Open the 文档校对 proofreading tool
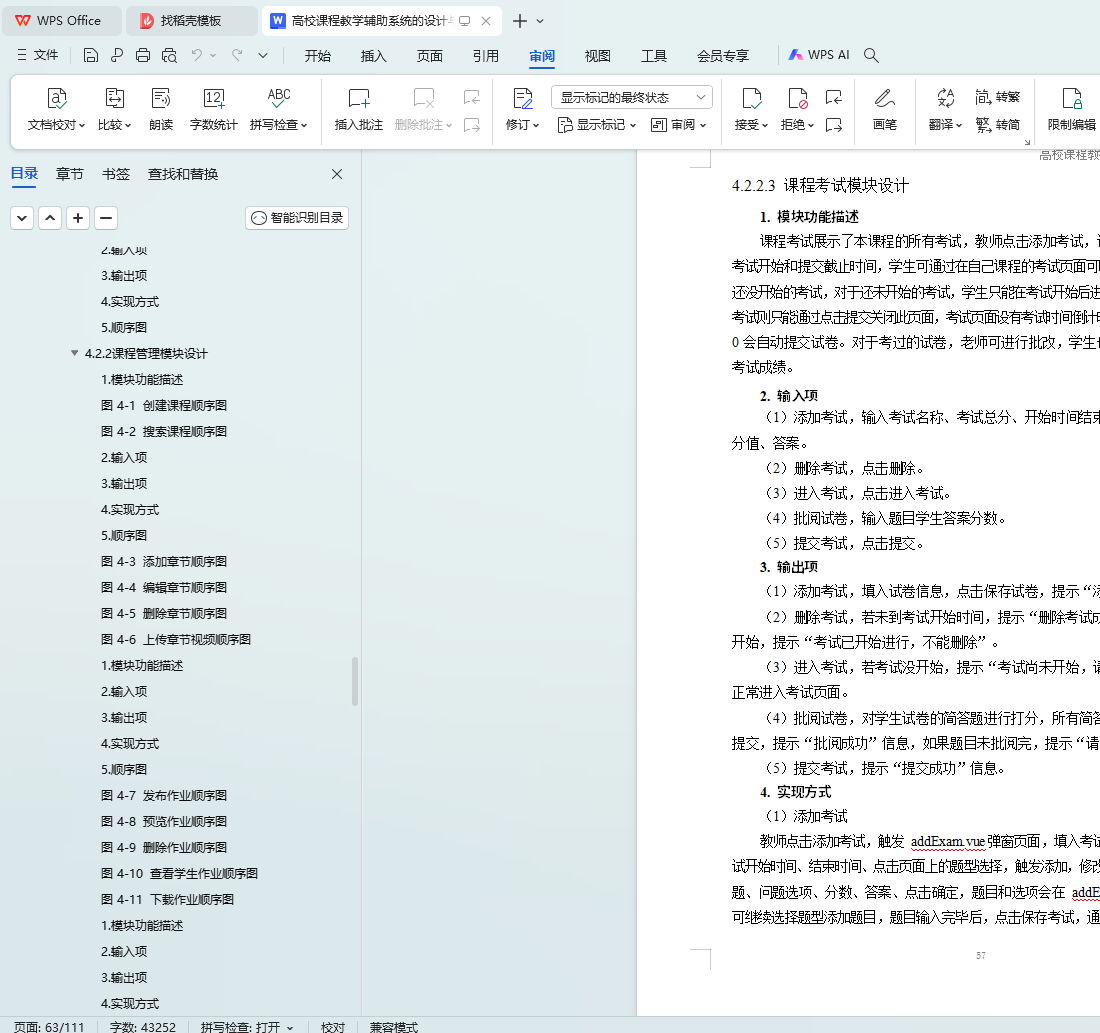Viewport: 1100px width, 1033px height. click(x=56, y=109)
